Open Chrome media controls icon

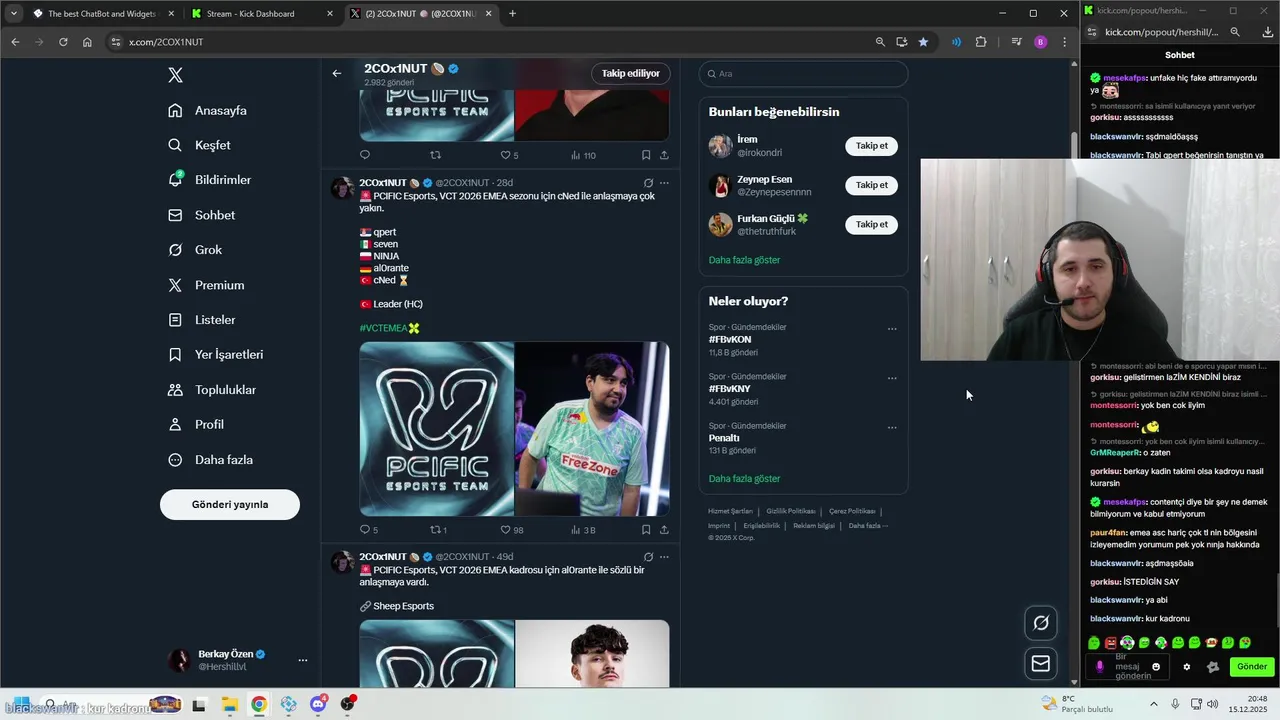pos(1016,42)
